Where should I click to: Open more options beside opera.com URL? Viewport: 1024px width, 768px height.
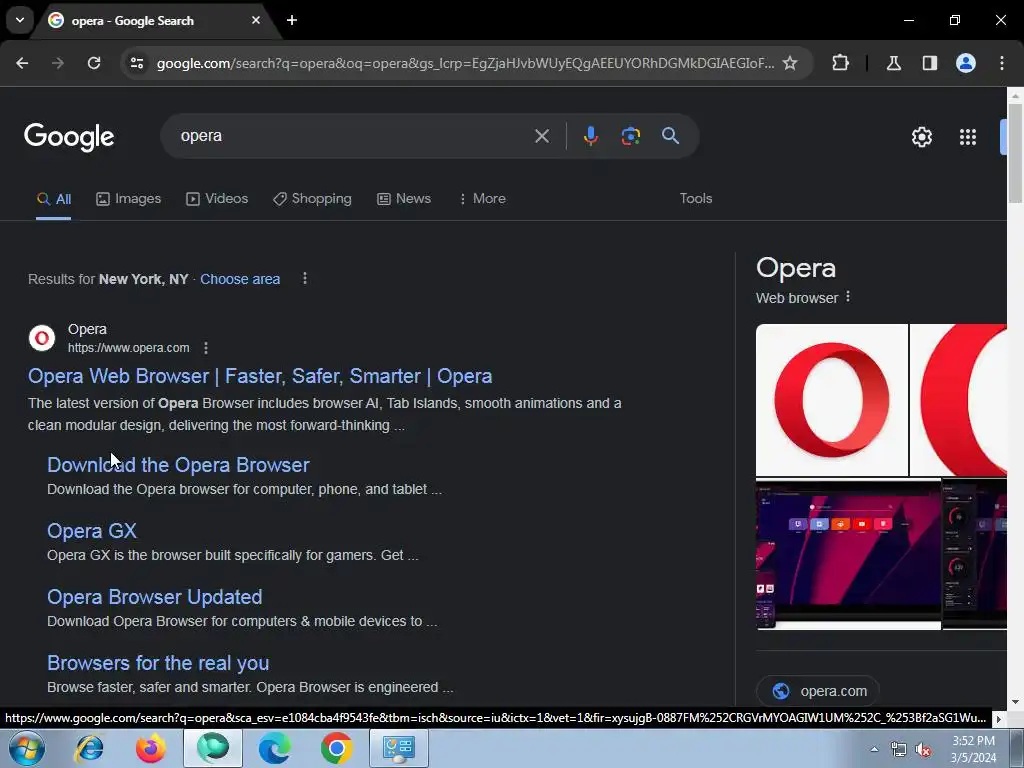206,348
